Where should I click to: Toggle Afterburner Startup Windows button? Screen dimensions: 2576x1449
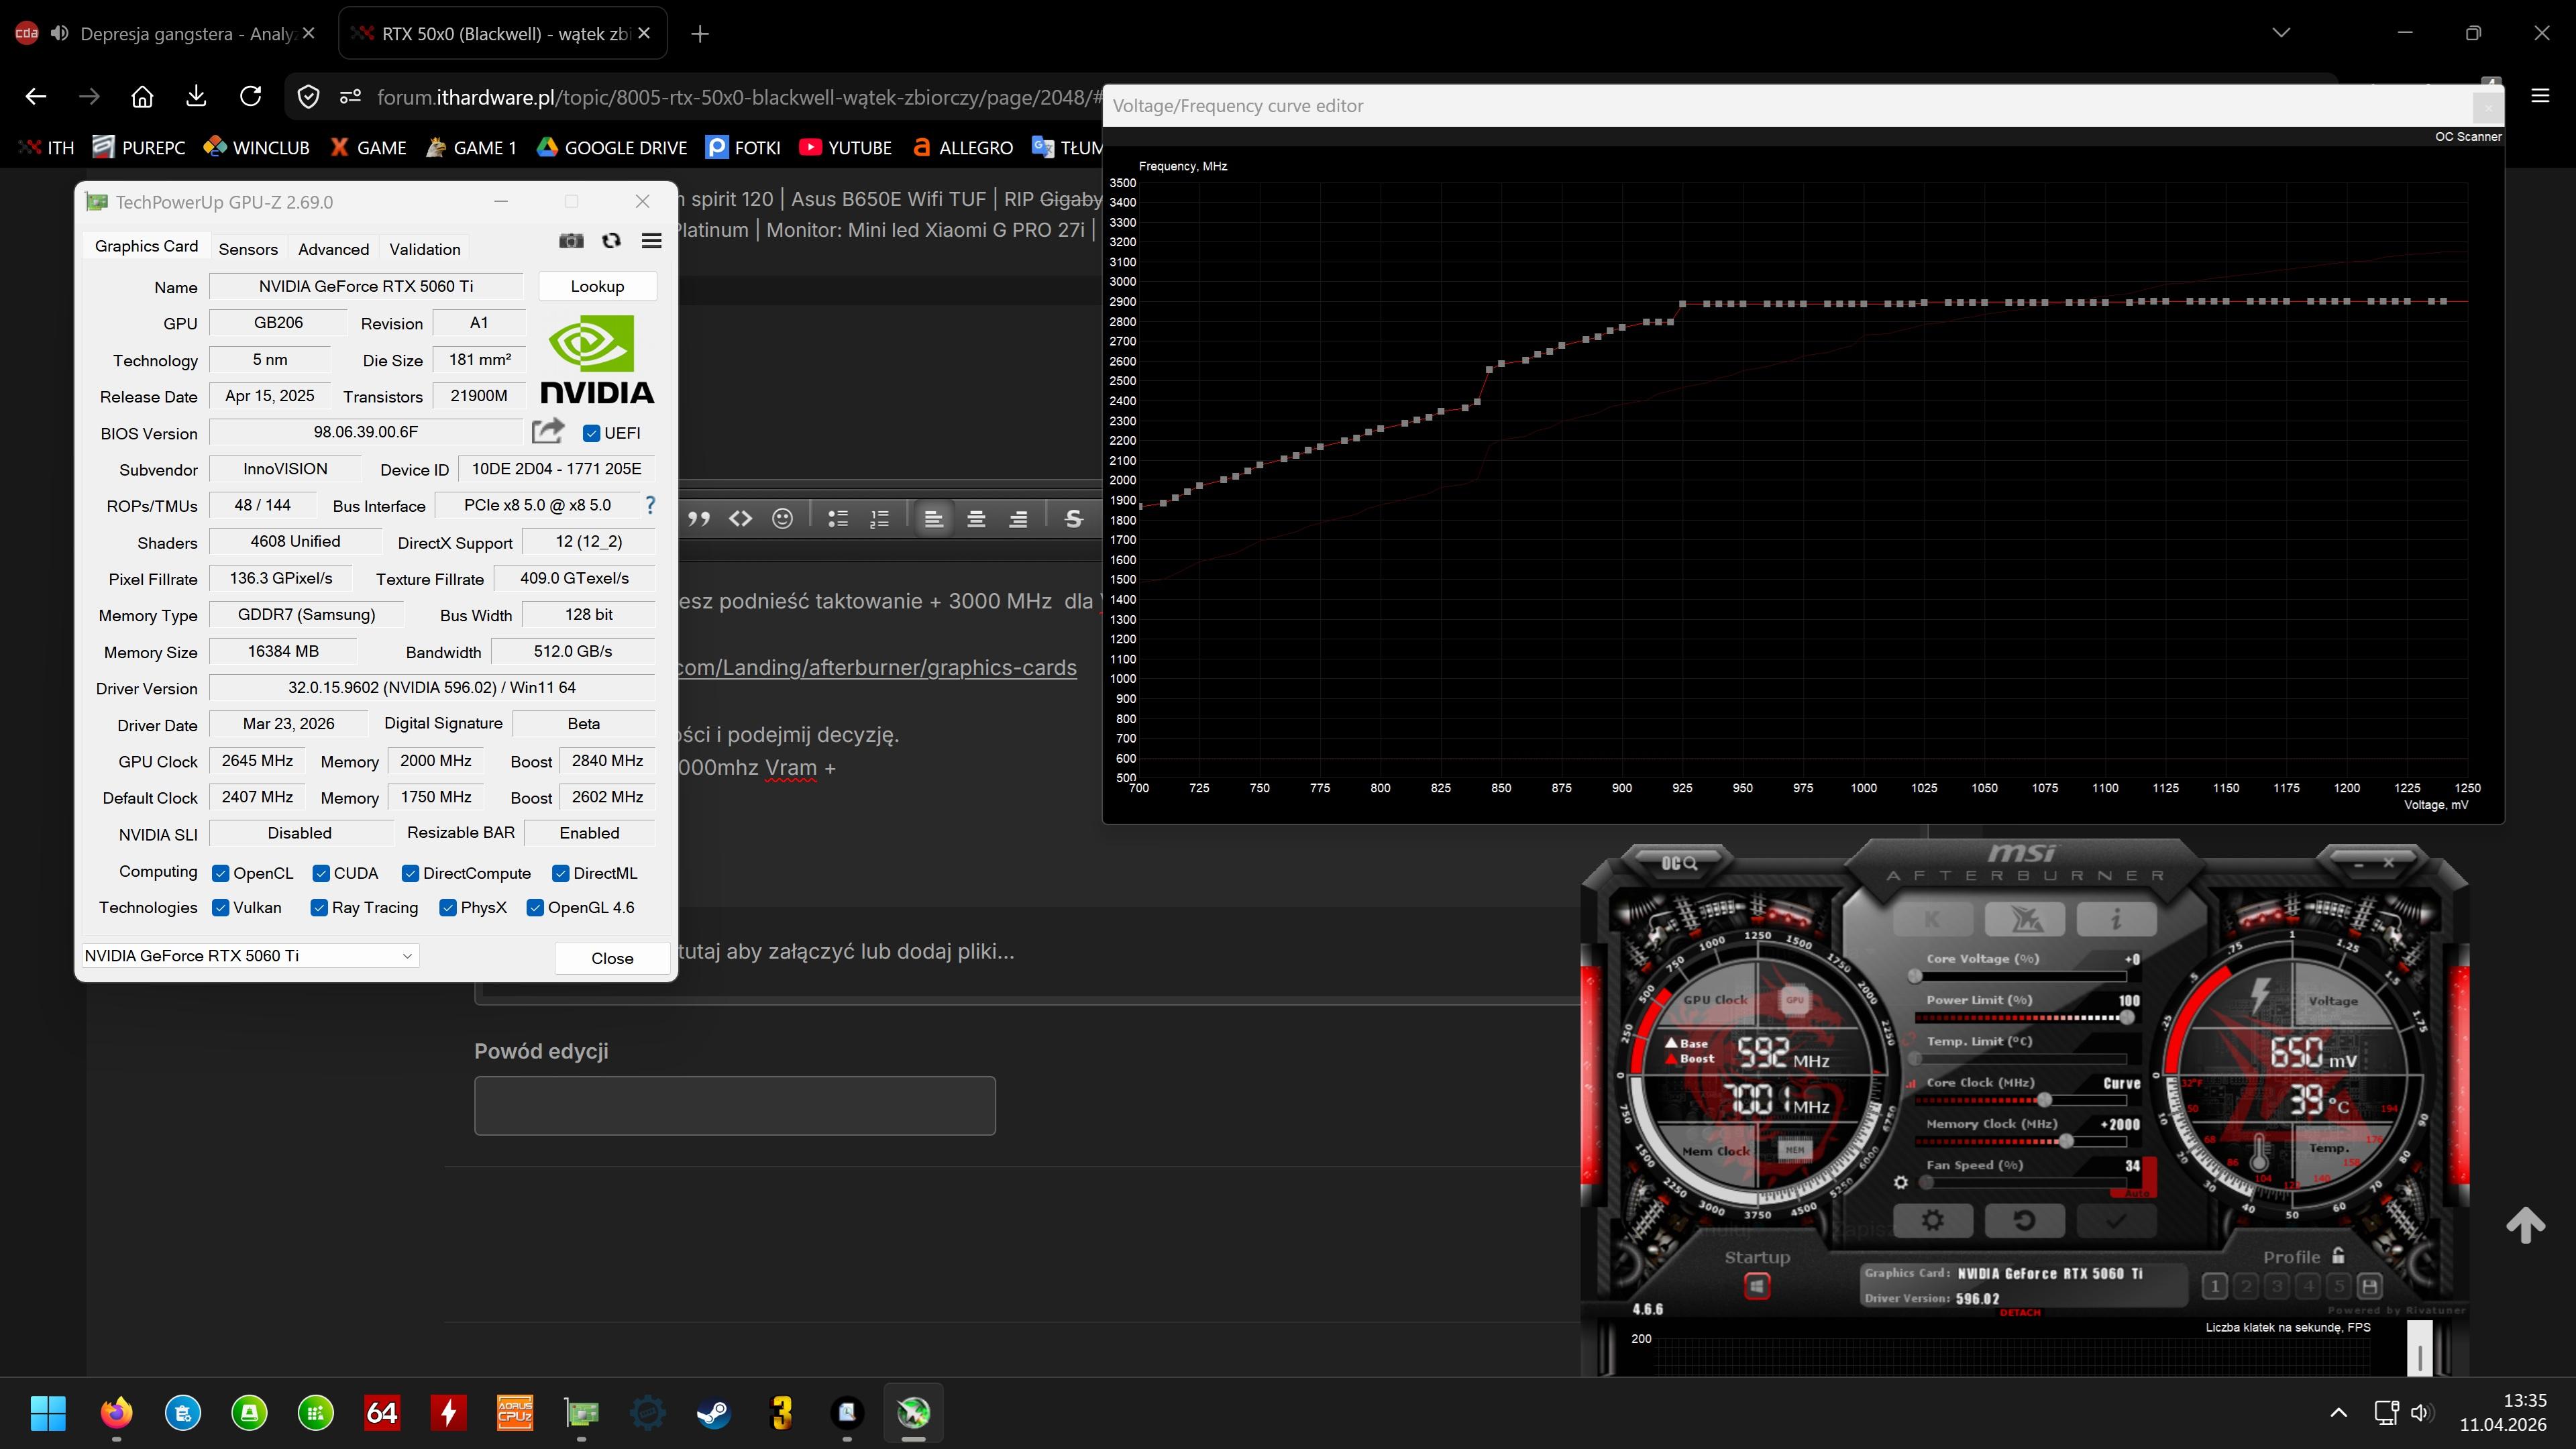[1757, 1287]
